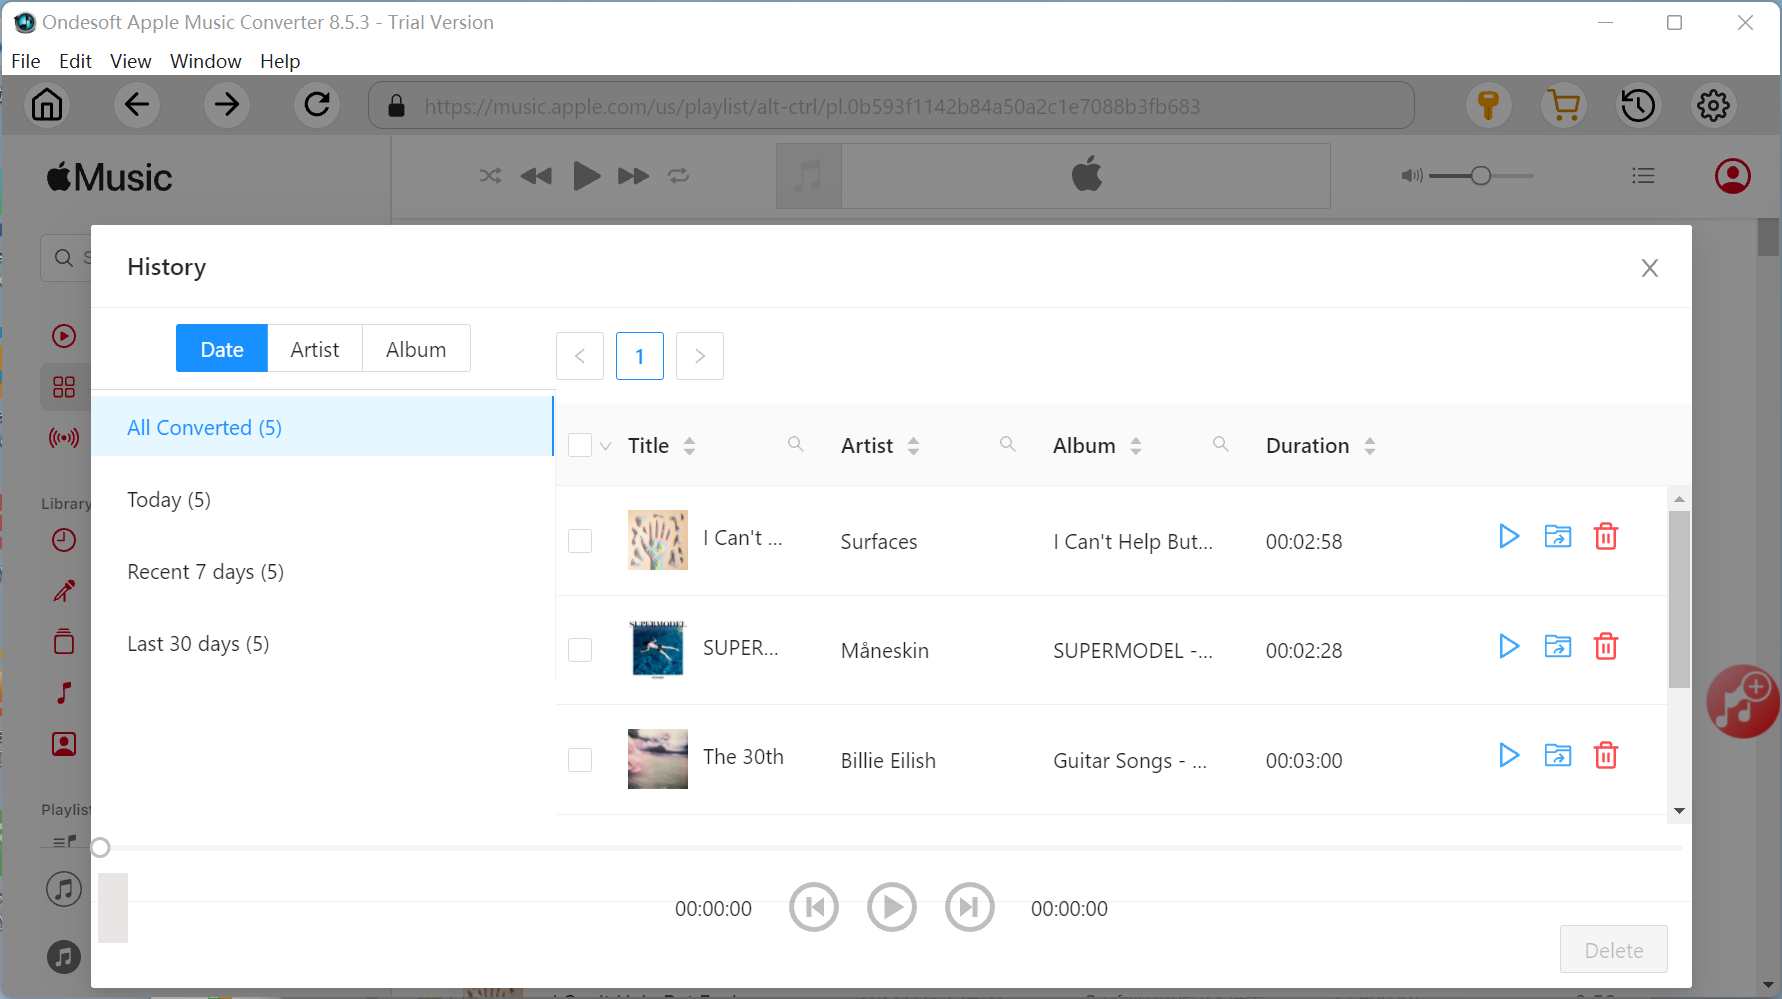This screenshot has width=1782, height=999.
Task: Search by title magnifier icon
Action: [796, 444]
